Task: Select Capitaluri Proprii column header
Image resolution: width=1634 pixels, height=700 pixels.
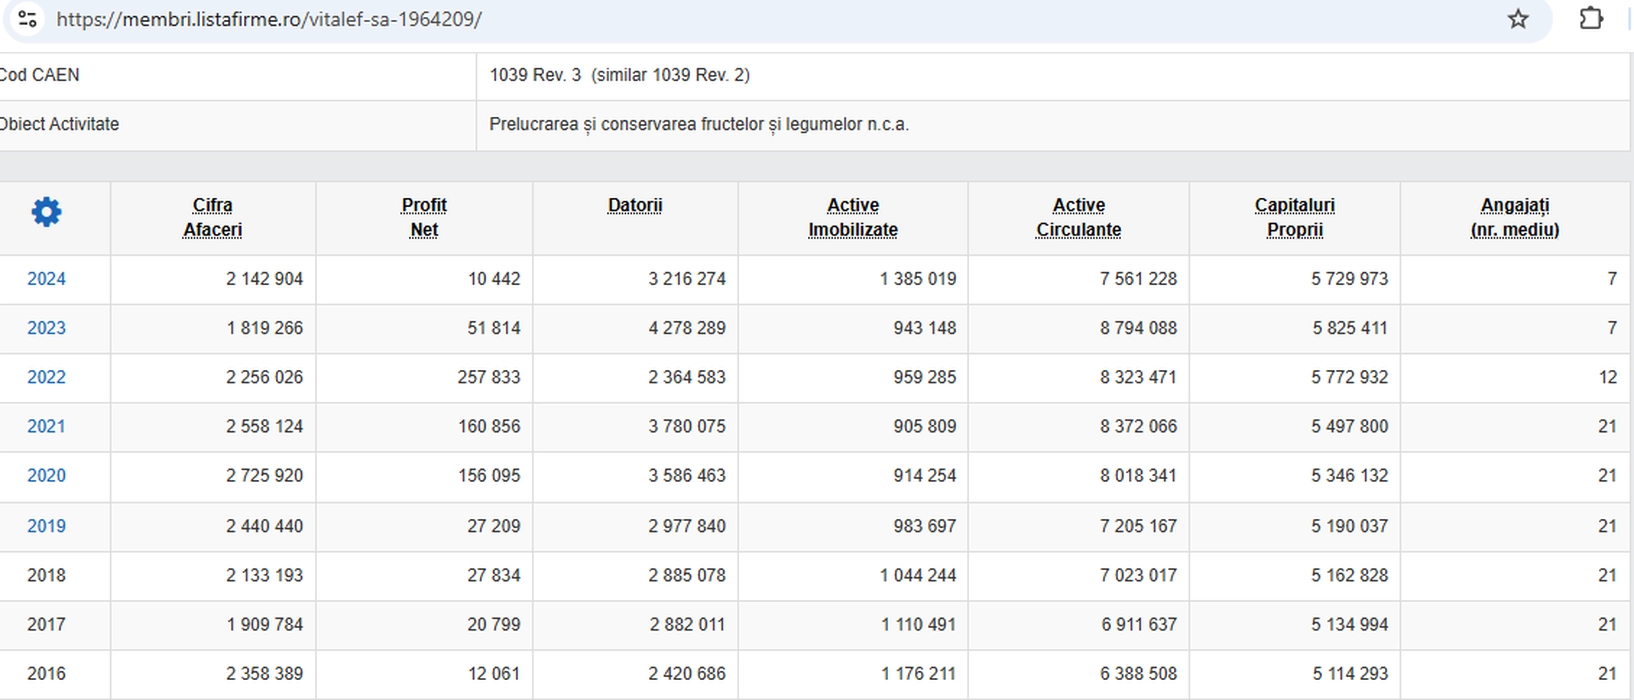Action: tap(1294, 217)
